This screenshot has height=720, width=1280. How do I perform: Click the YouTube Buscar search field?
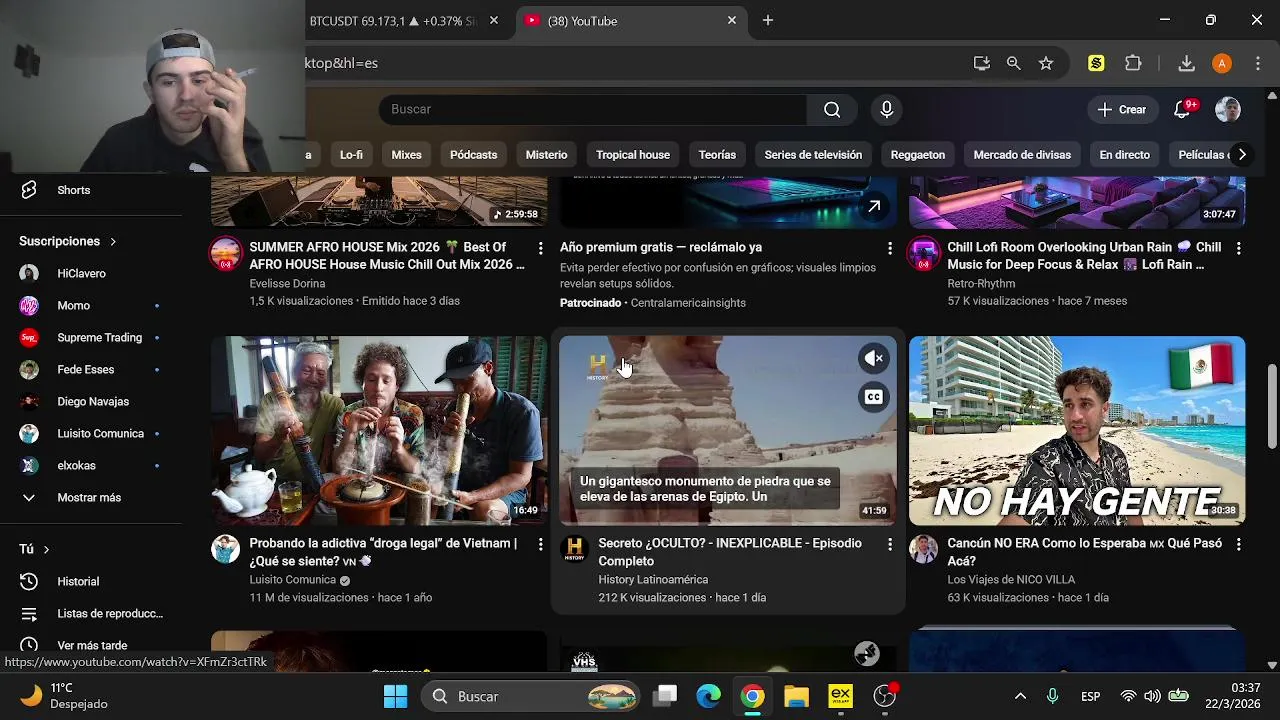pos(593,110)
